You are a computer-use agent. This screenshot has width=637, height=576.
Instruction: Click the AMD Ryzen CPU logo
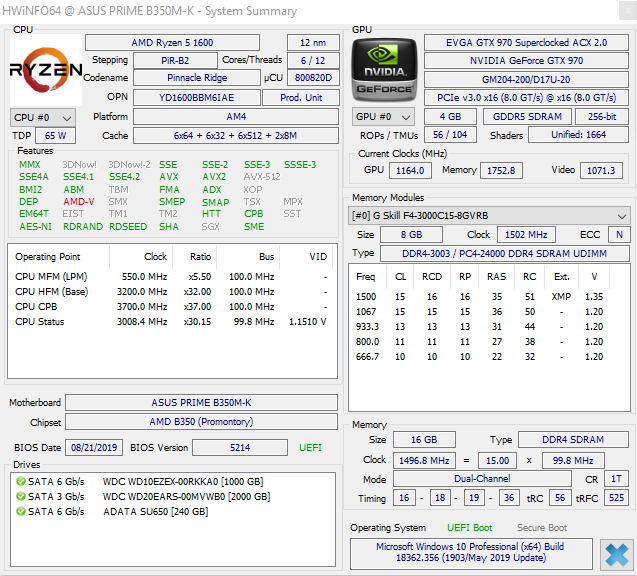point(46,70)
